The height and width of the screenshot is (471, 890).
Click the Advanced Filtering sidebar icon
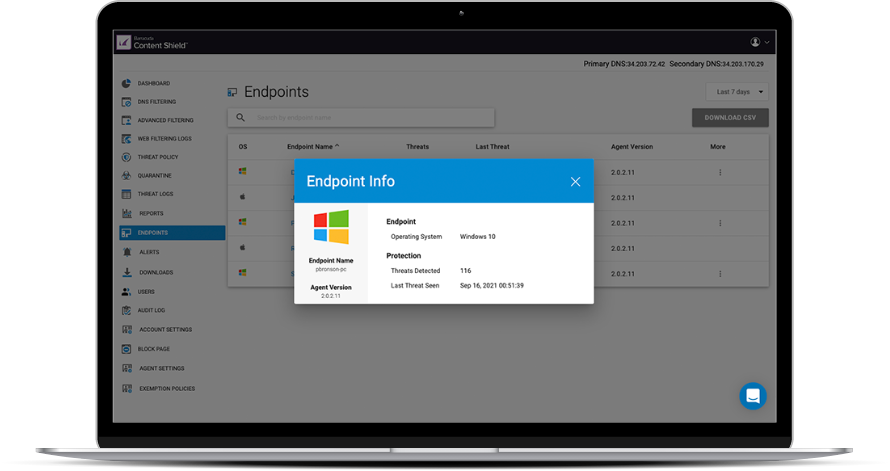point(126,120)
